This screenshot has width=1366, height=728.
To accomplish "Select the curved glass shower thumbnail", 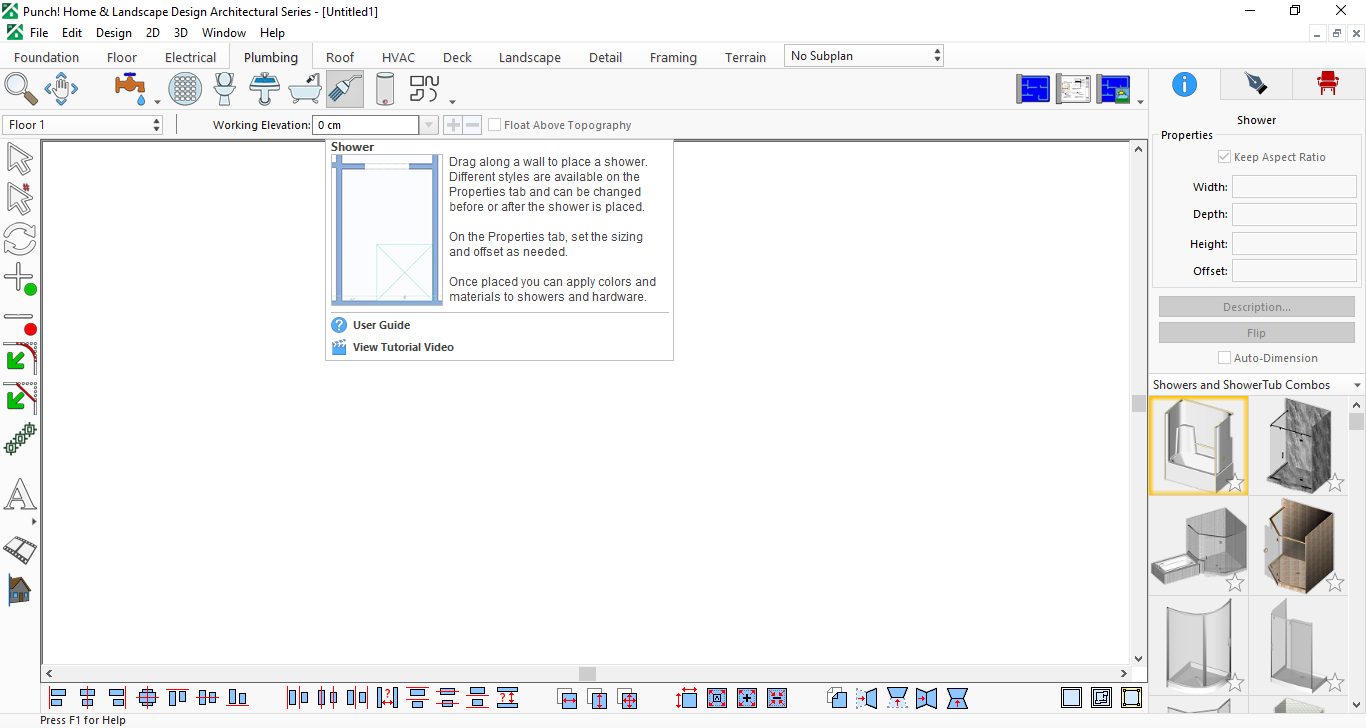I will click(1198, 644).
